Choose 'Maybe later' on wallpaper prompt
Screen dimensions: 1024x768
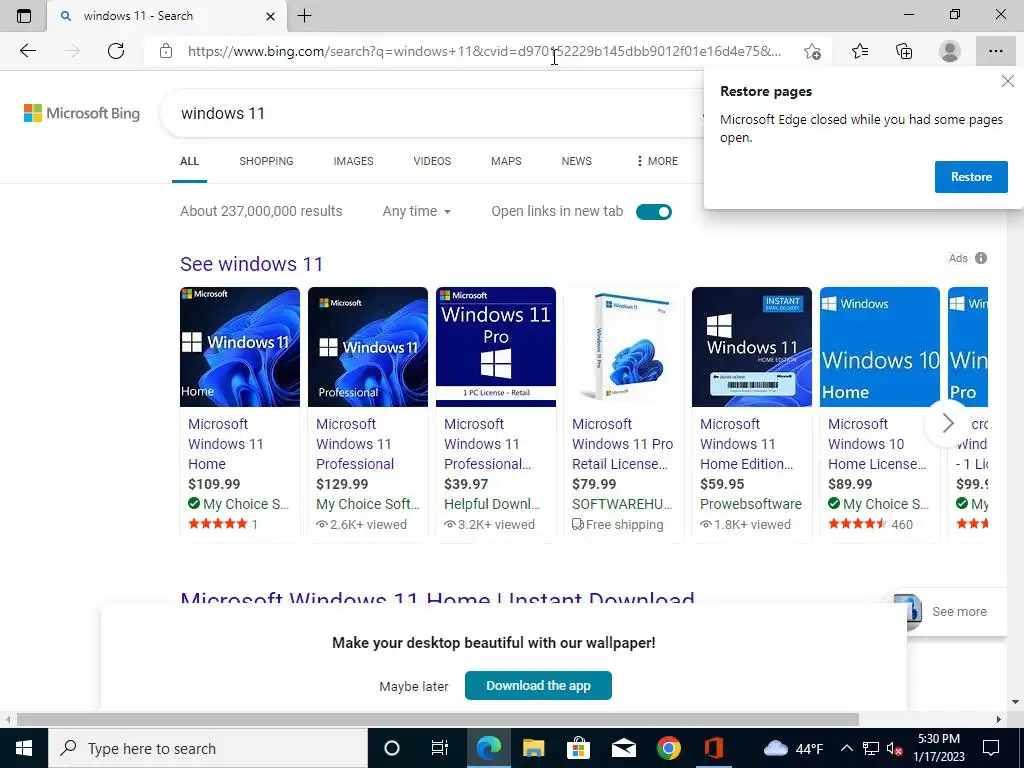(414, 686)
